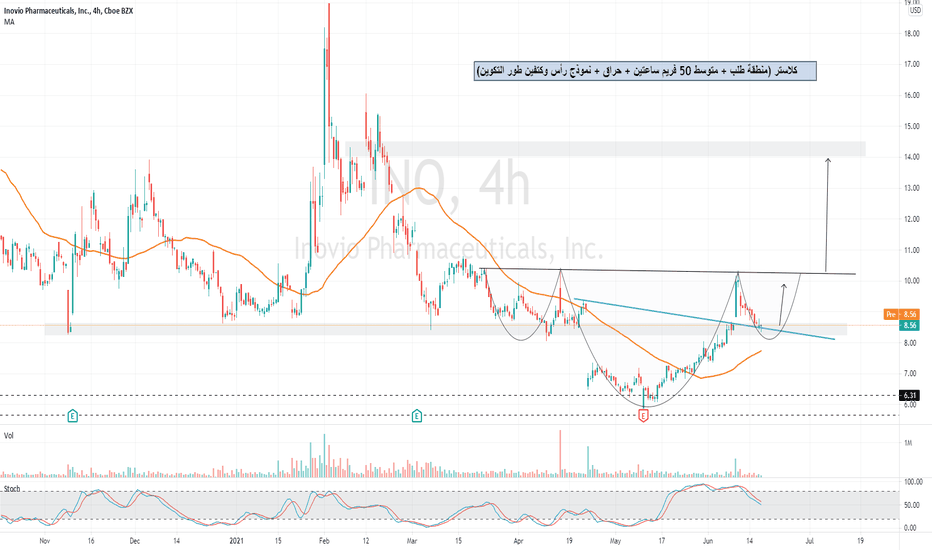Click the orange Pre 8.56 pre-market price tag
This screenshot has width=932, height=550.
tap(900, 315)
